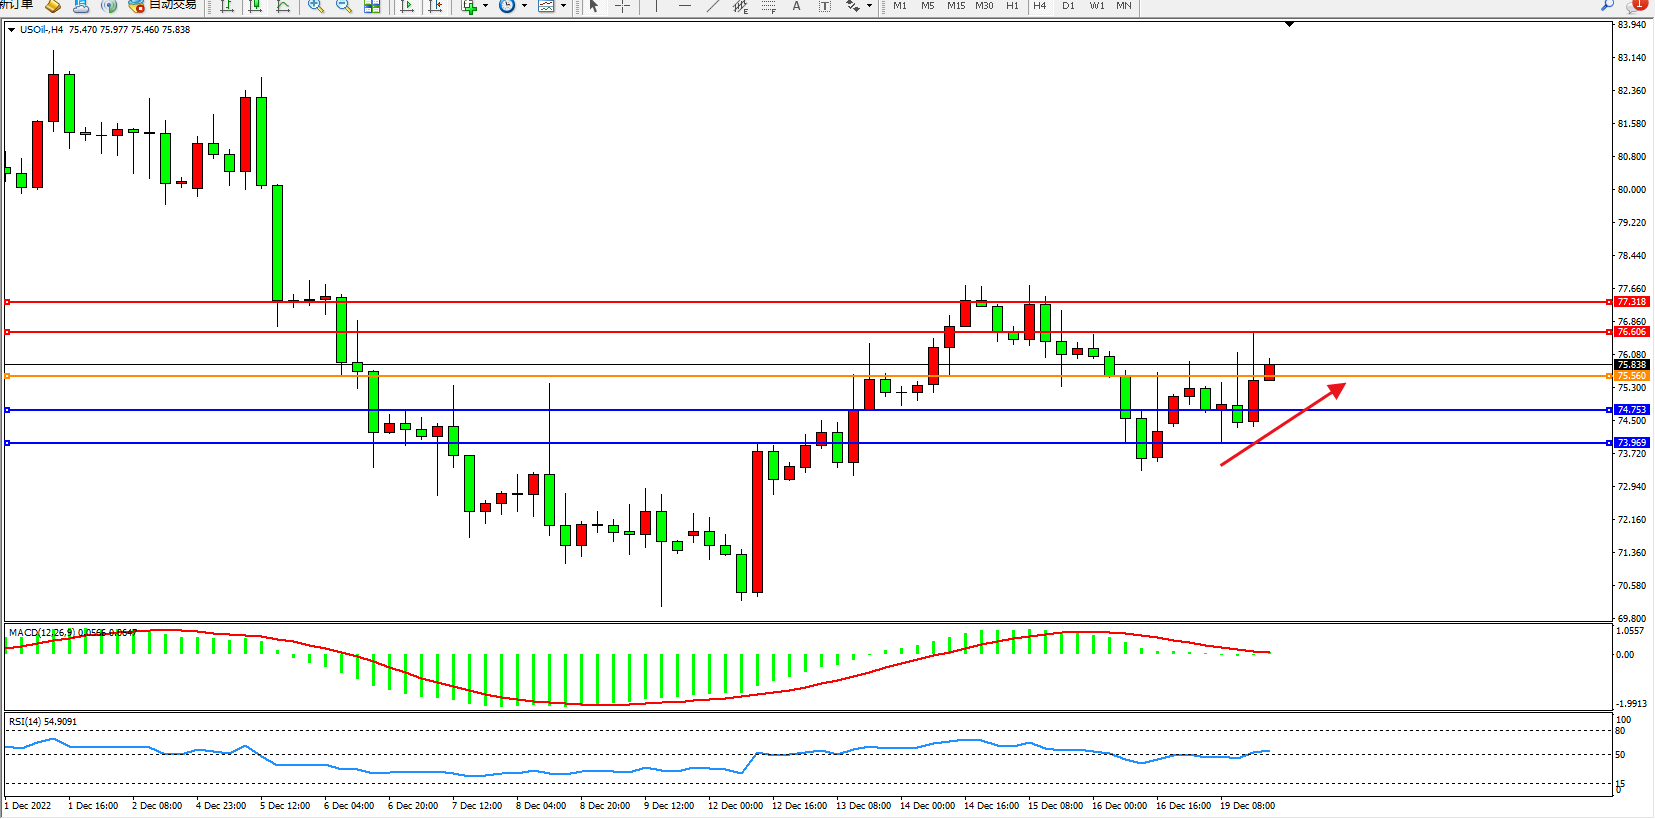Switch to the M15 timeframe
Image resolution: width=1655 pixels, height=819 pixels.
pyautogui.click(x=956, y=6)
